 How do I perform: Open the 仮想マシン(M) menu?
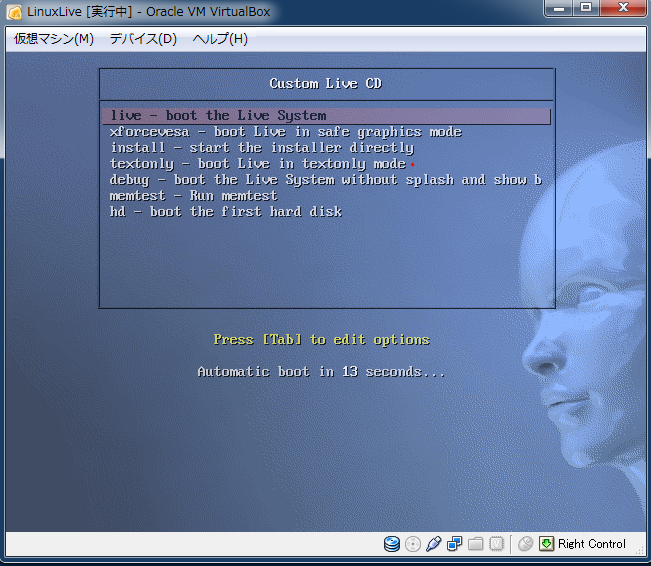[x=54, y=39]
